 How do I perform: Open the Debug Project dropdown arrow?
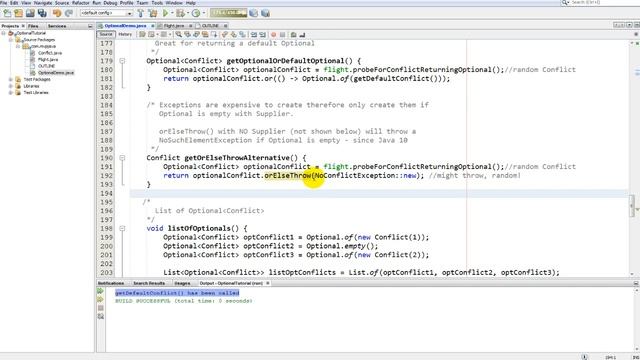pos(187,13)
